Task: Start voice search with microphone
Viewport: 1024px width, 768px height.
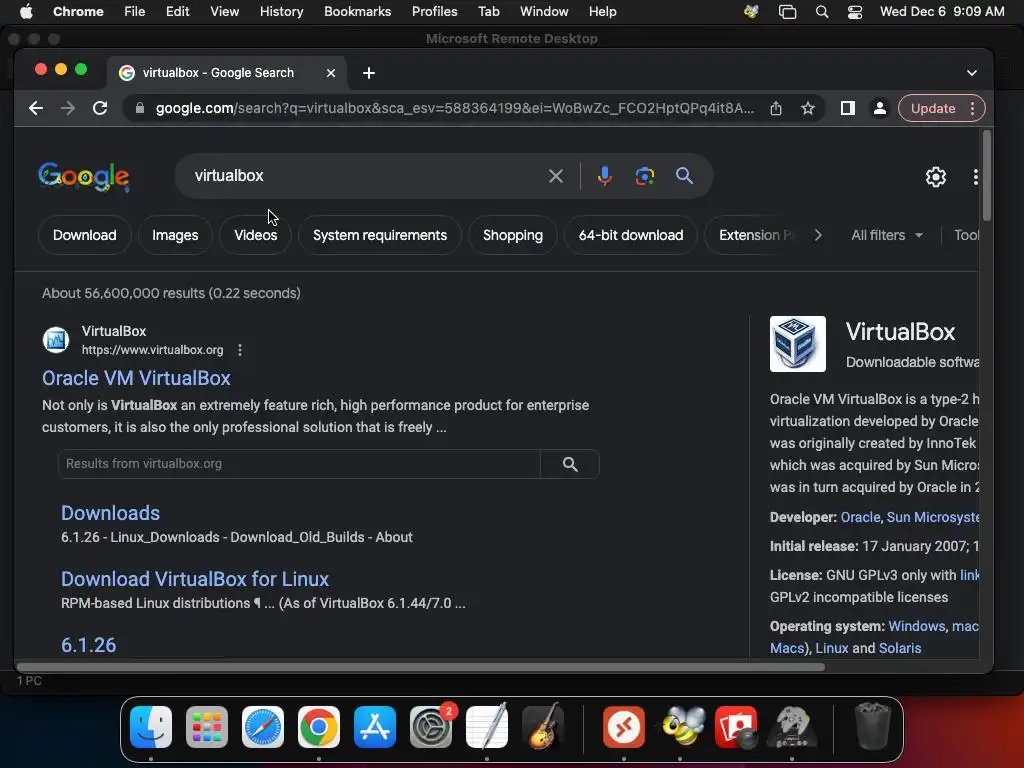Action: coord(605,176)
